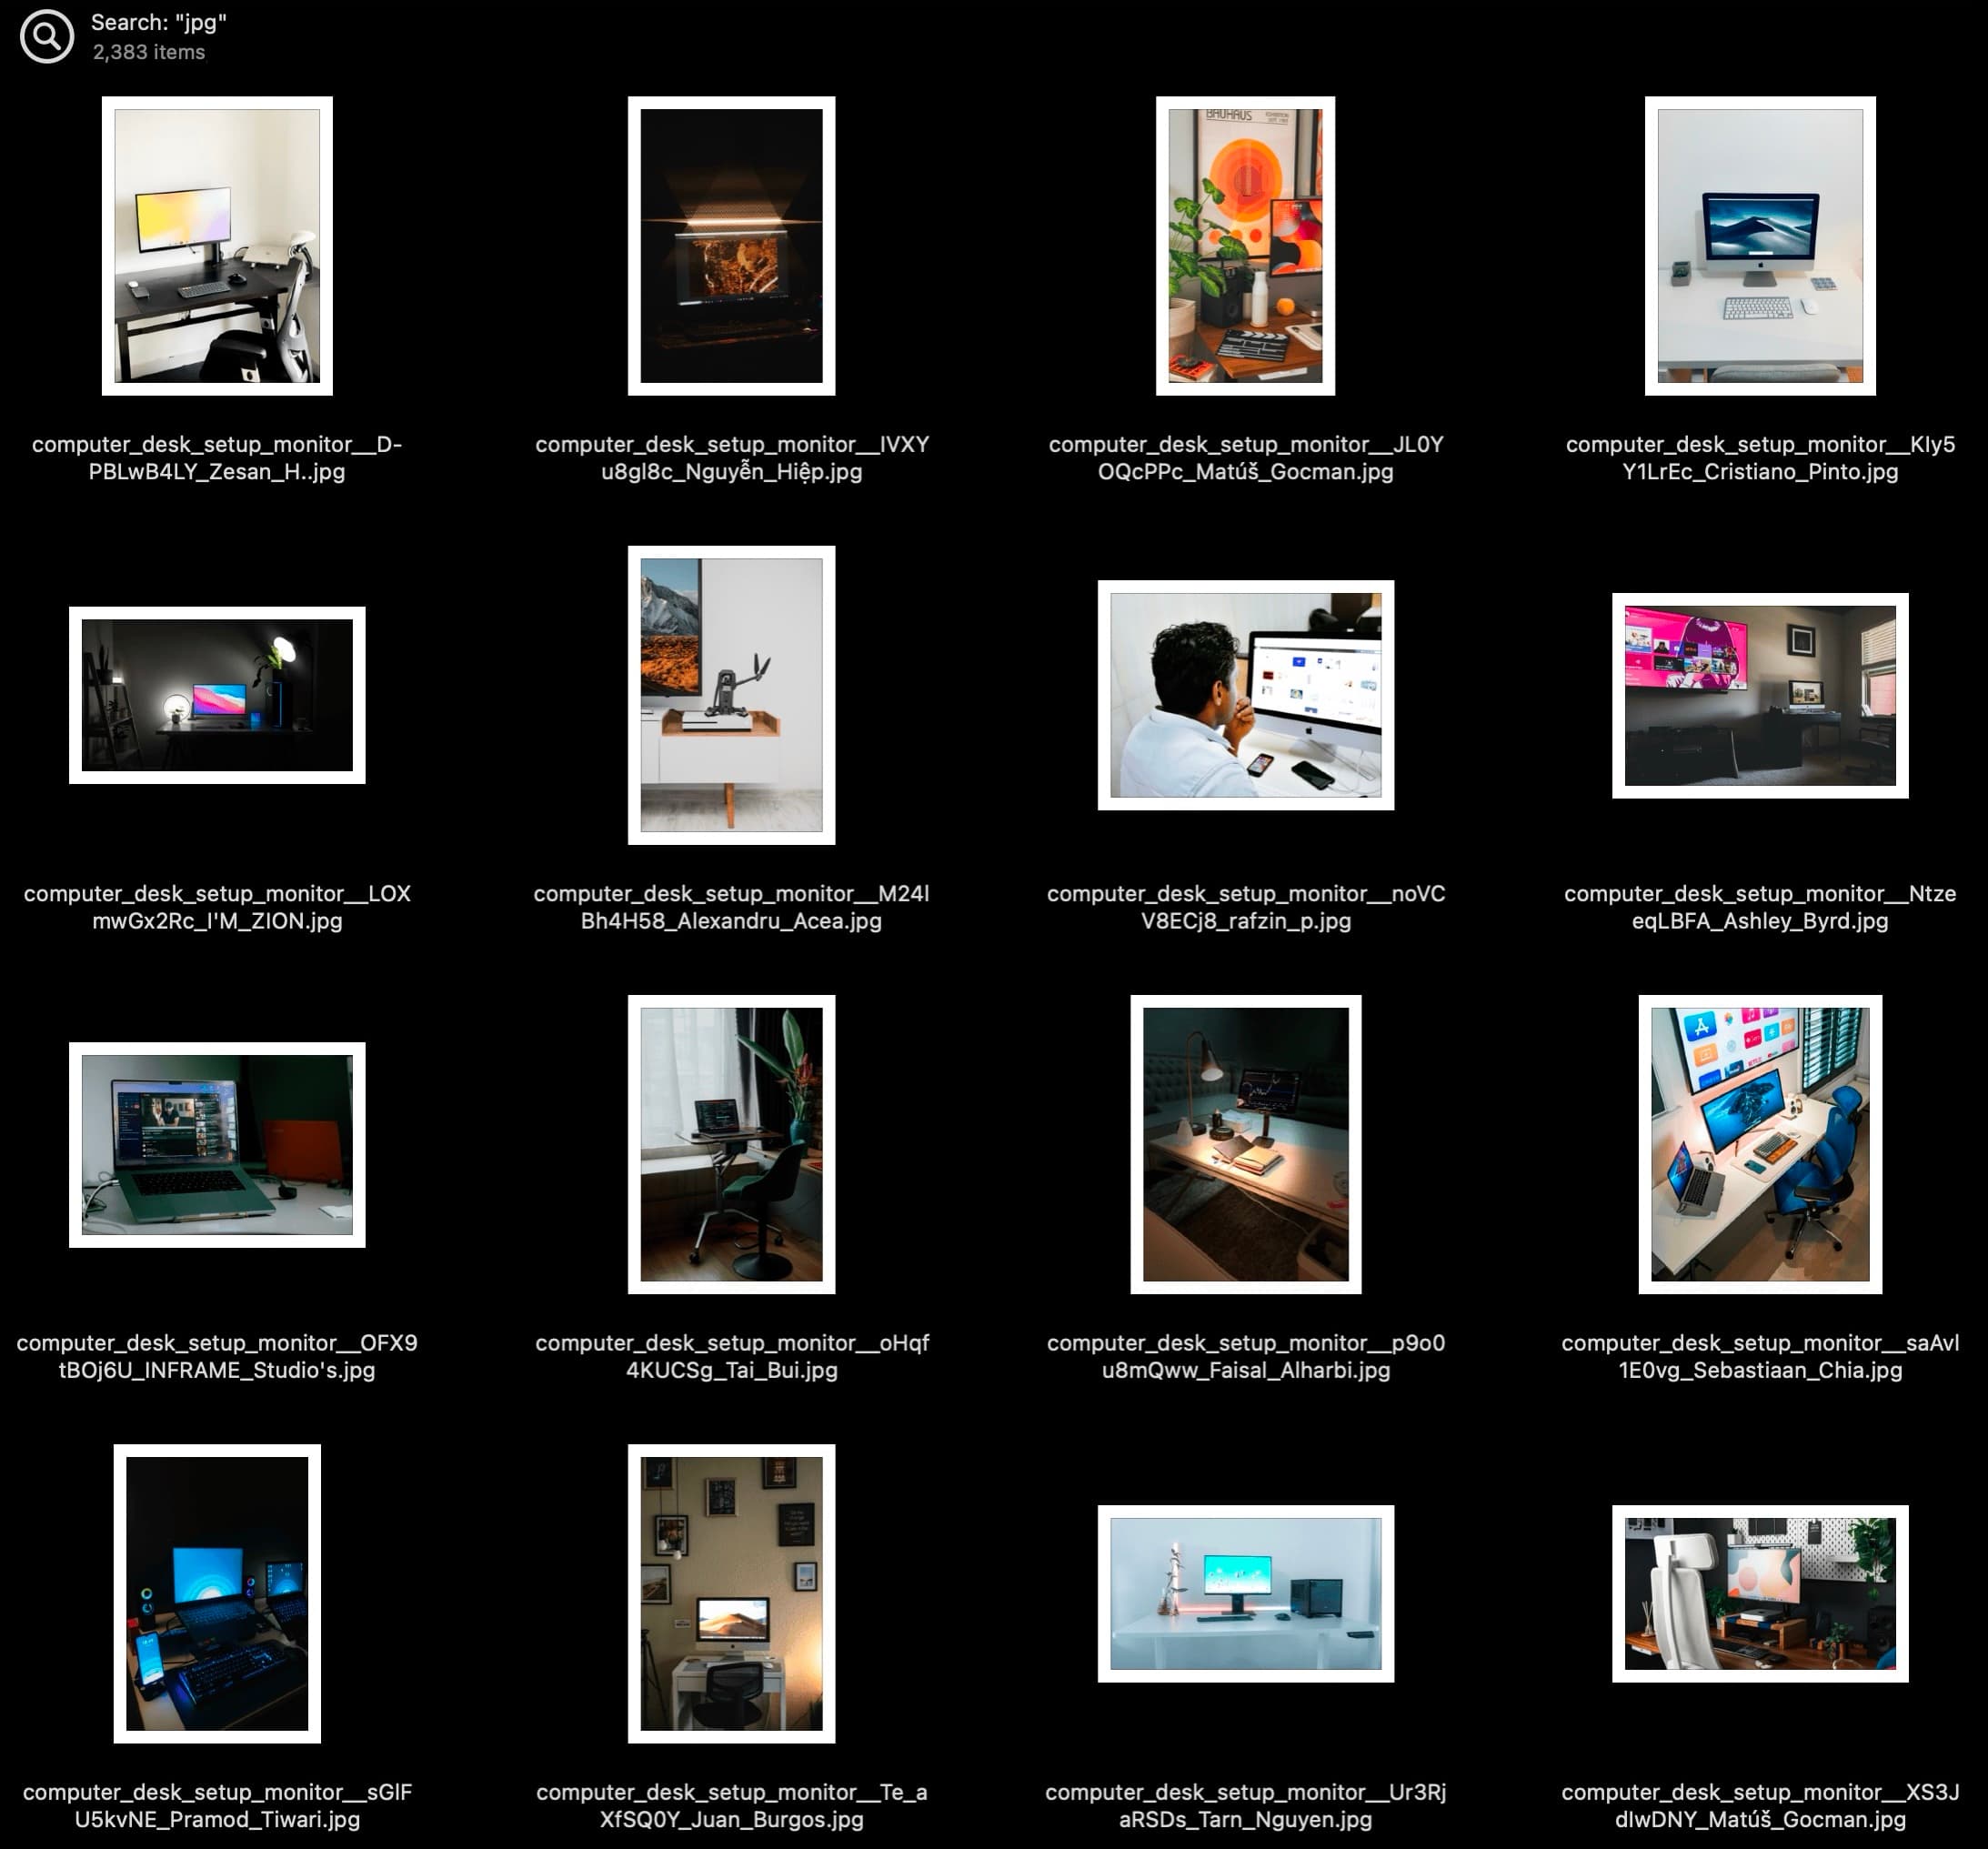
Task: Open the Cristiano_Pinto iMac thumbnail
Action: tap(1759, 243)
